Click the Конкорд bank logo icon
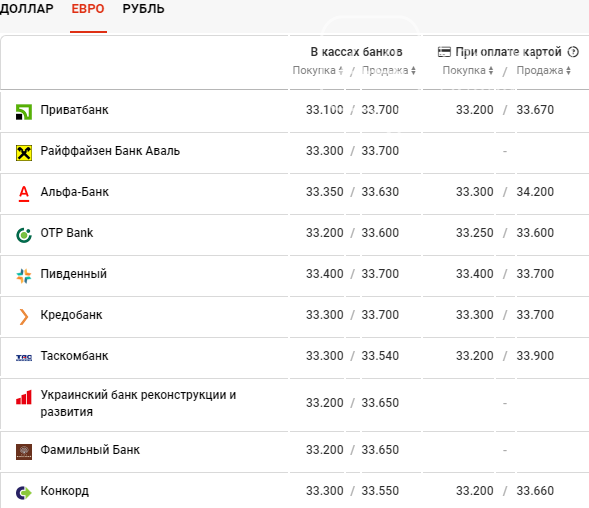 tap(24, 493)
